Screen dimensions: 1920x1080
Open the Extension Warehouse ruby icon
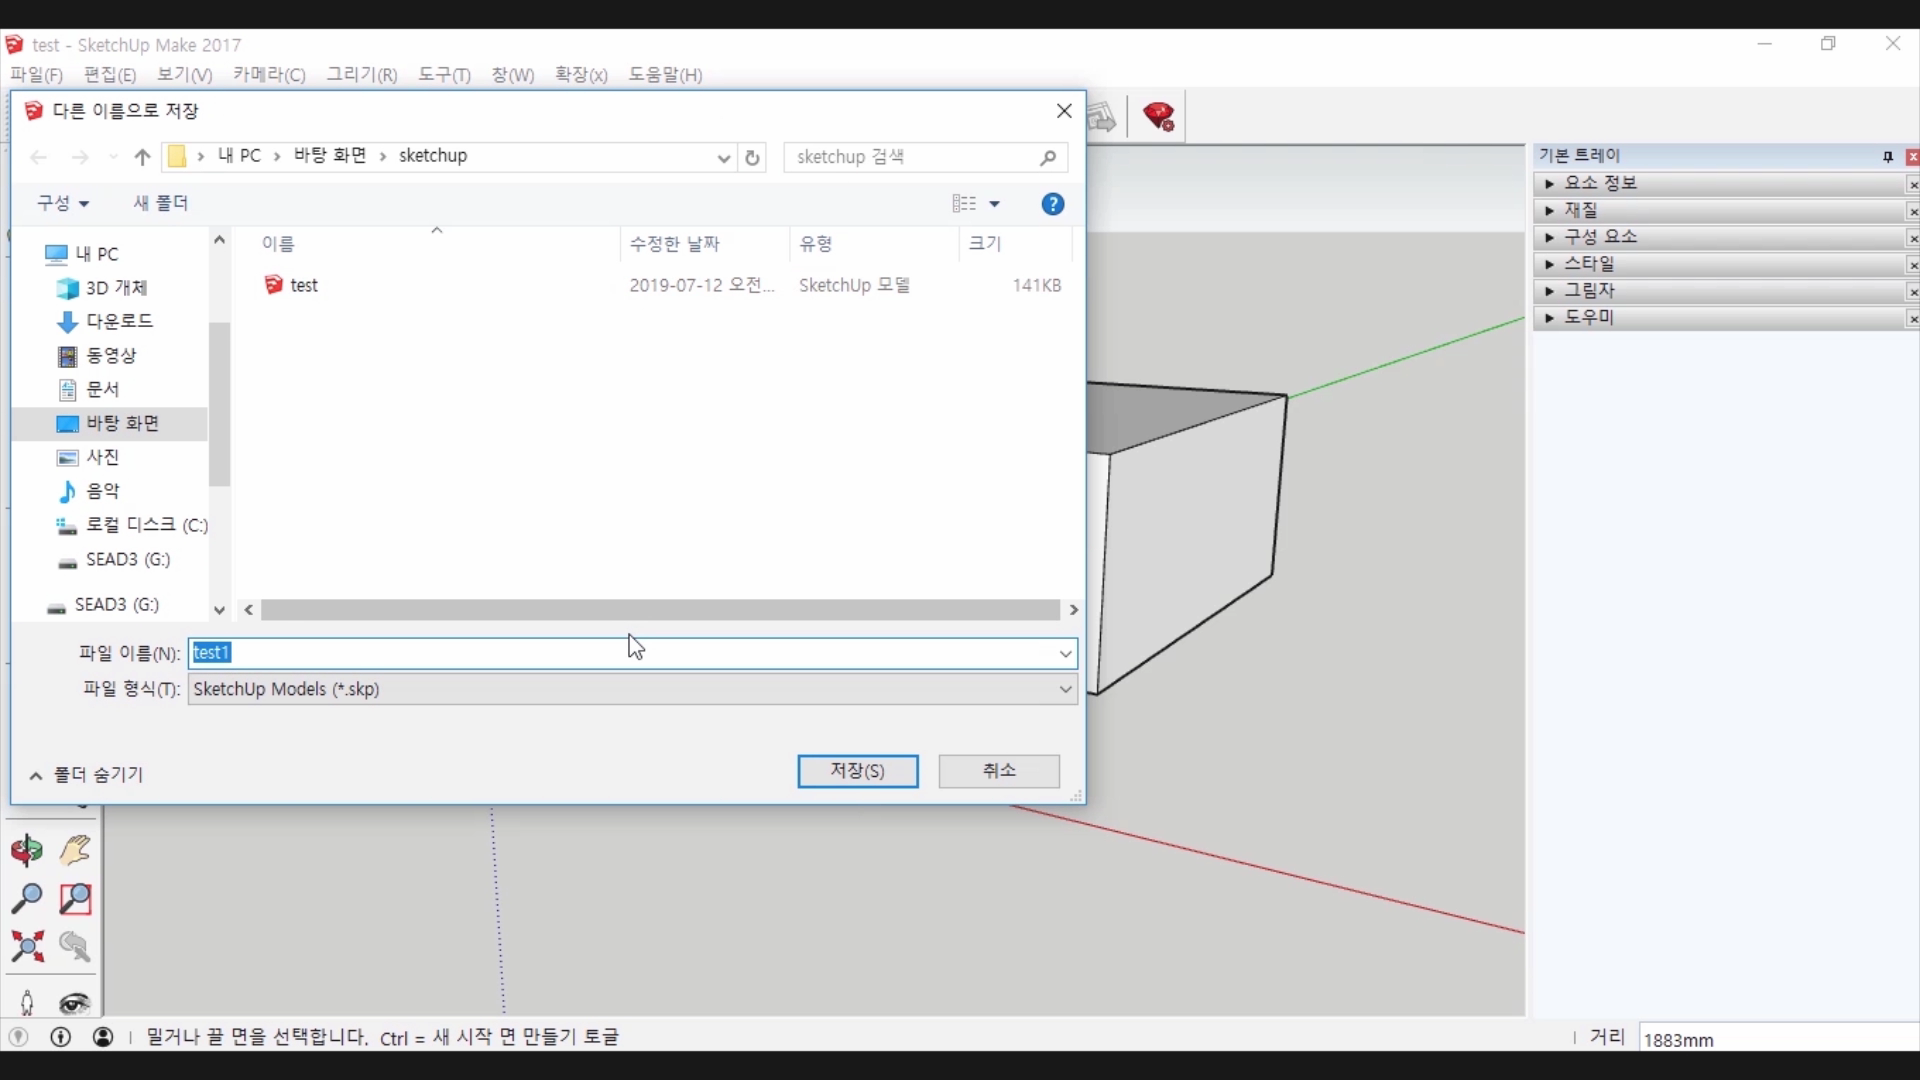1159,117
